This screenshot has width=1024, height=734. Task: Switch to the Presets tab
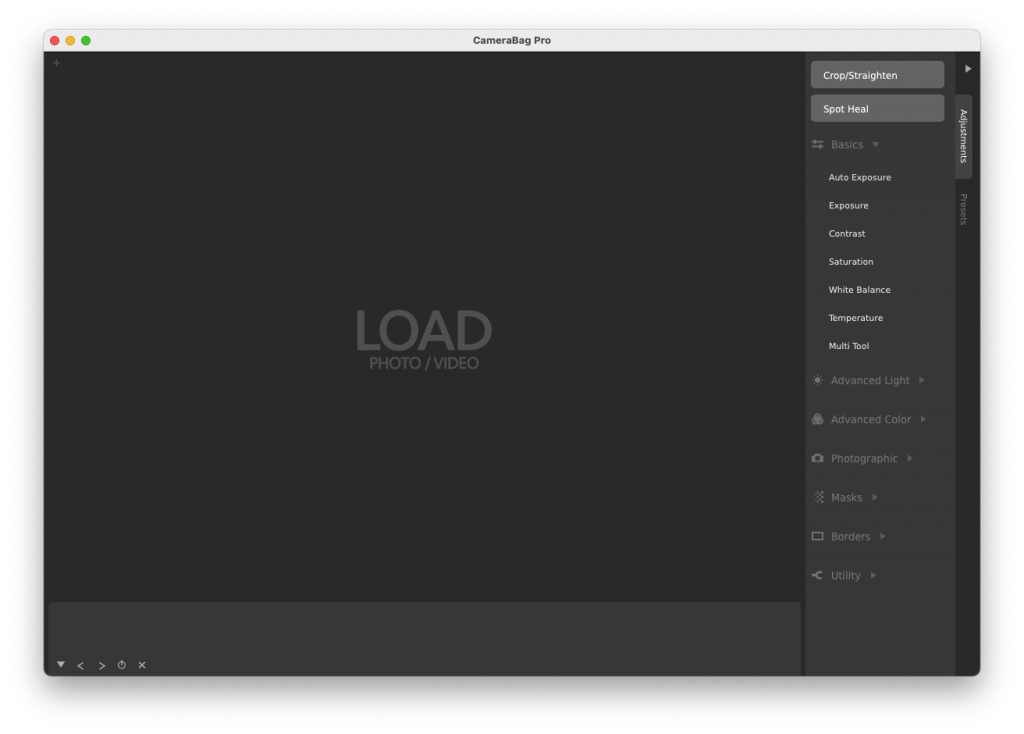[x=963, y=209]
